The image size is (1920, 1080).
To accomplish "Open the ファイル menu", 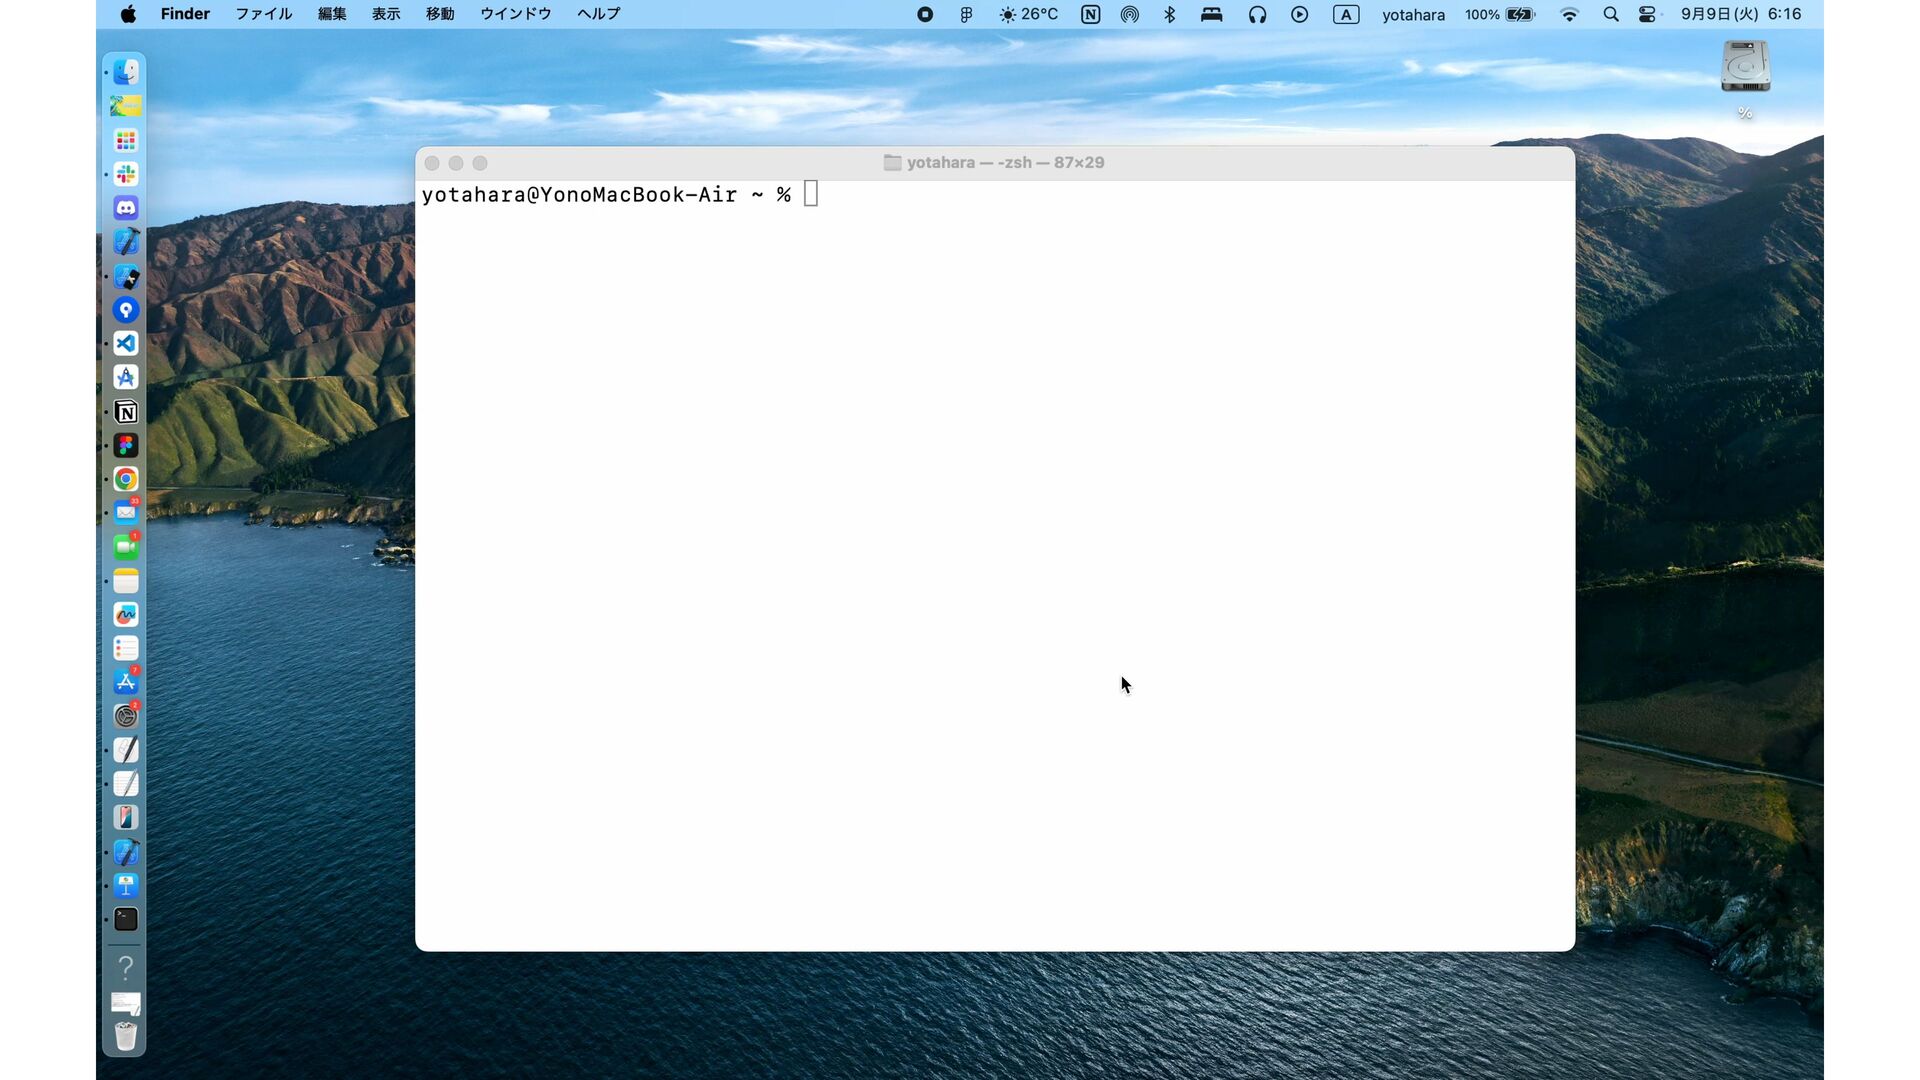I will 263,14.
